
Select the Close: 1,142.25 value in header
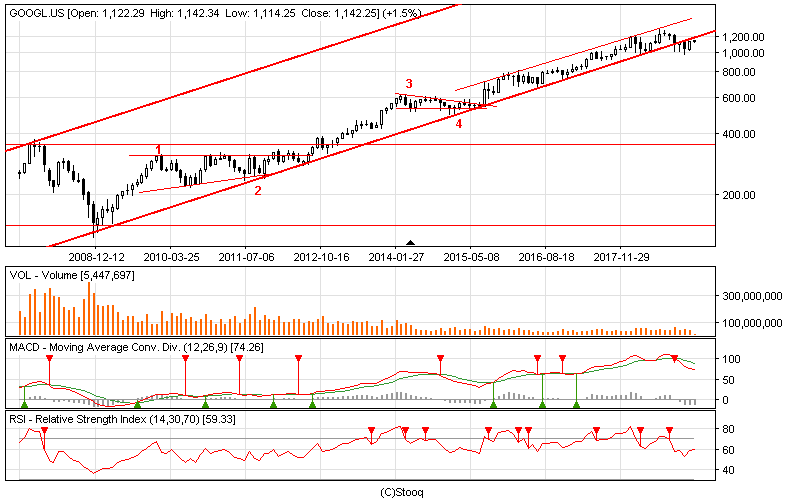[x=338, y=13]
